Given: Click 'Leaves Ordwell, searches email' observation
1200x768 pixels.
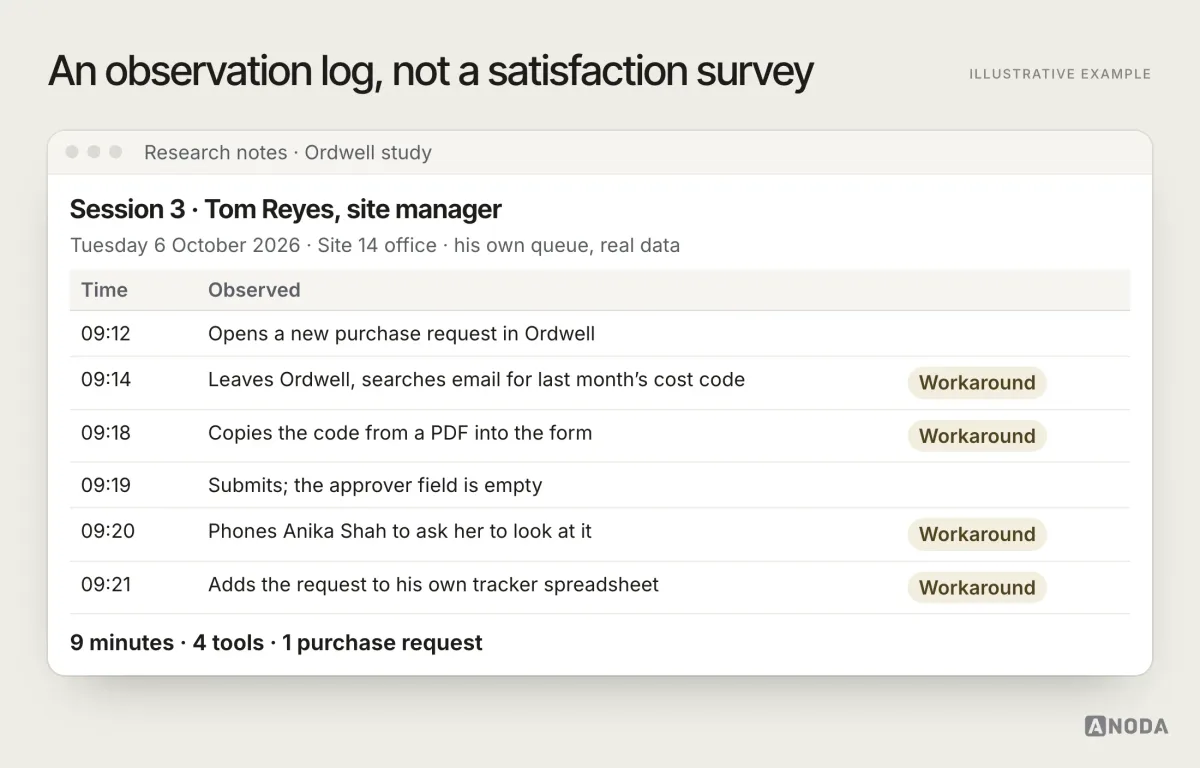Looking at the screenshot, I should [476, 379].
